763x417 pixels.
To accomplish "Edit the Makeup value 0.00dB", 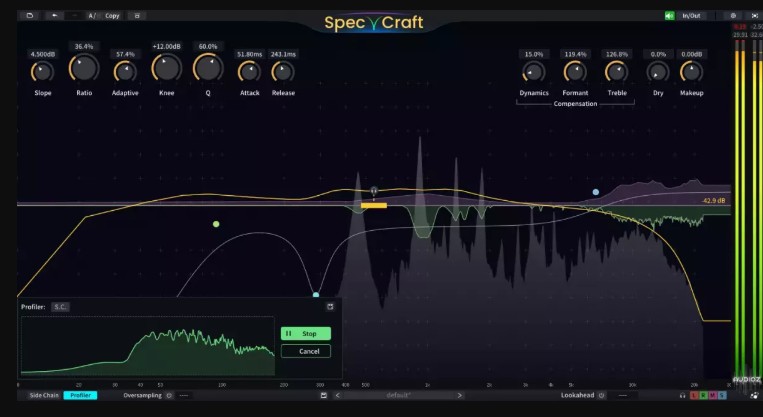I will coord(691,54).
